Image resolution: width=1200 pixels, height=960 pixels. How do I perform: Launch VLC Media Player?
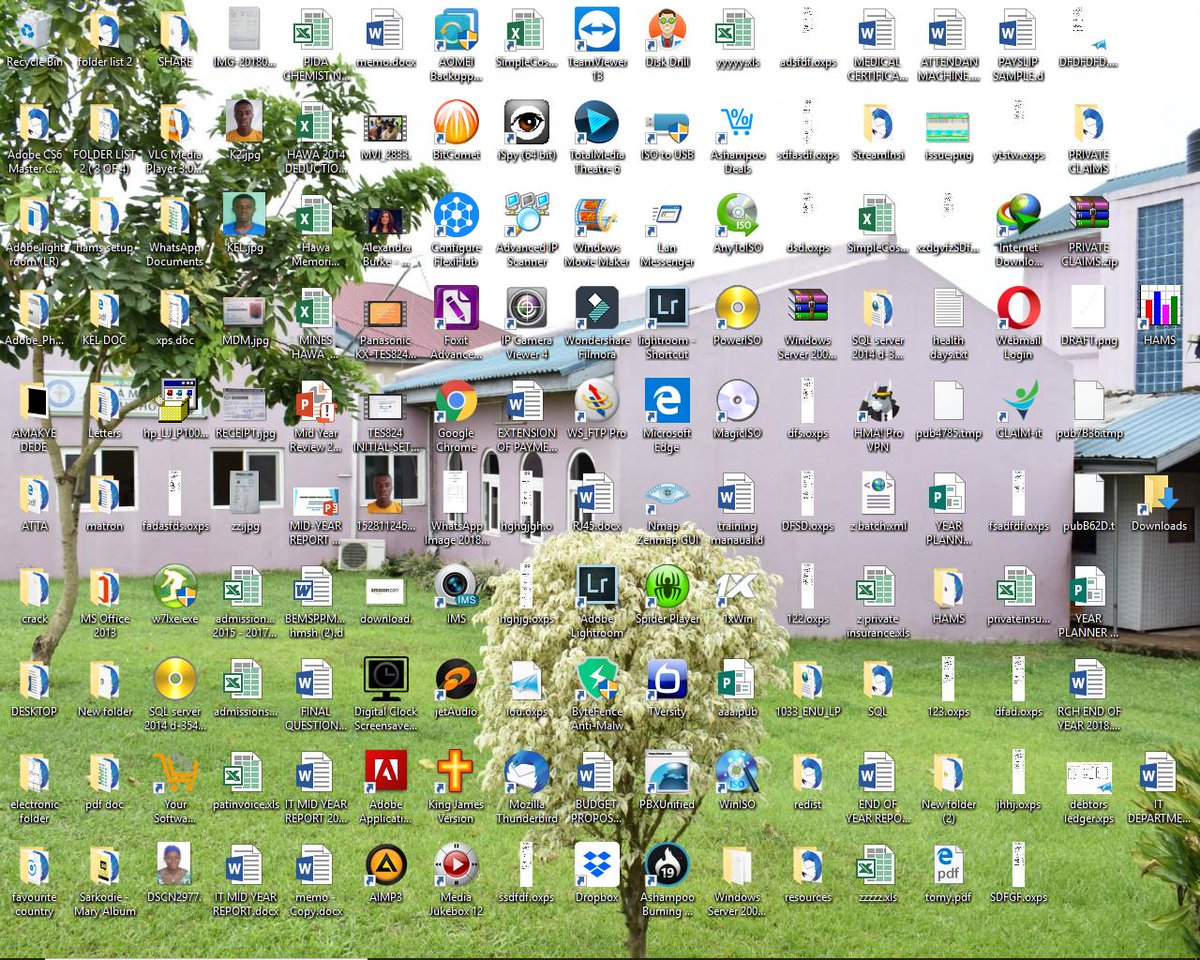(175, 123)
